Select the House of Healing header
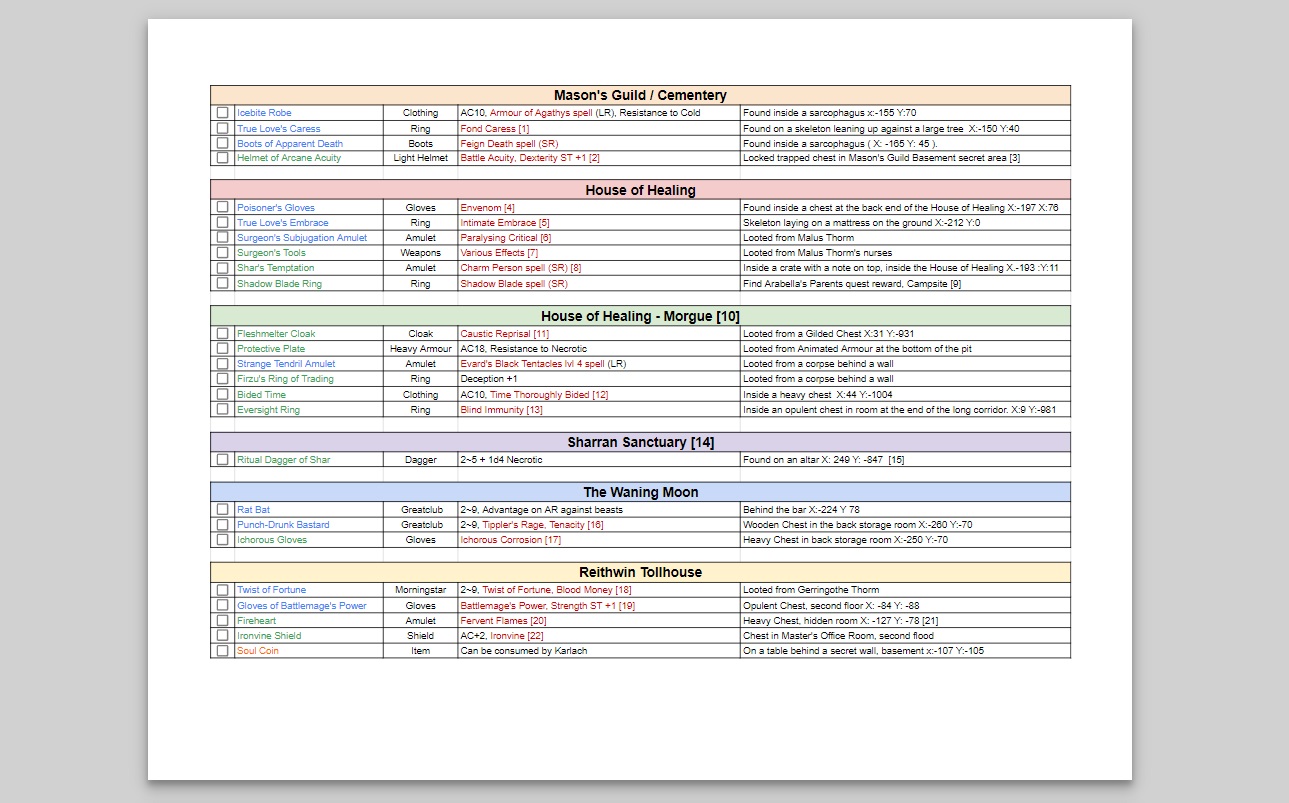Image resolution: width=1289 pixels, height=803 pixels. point(640,190)
